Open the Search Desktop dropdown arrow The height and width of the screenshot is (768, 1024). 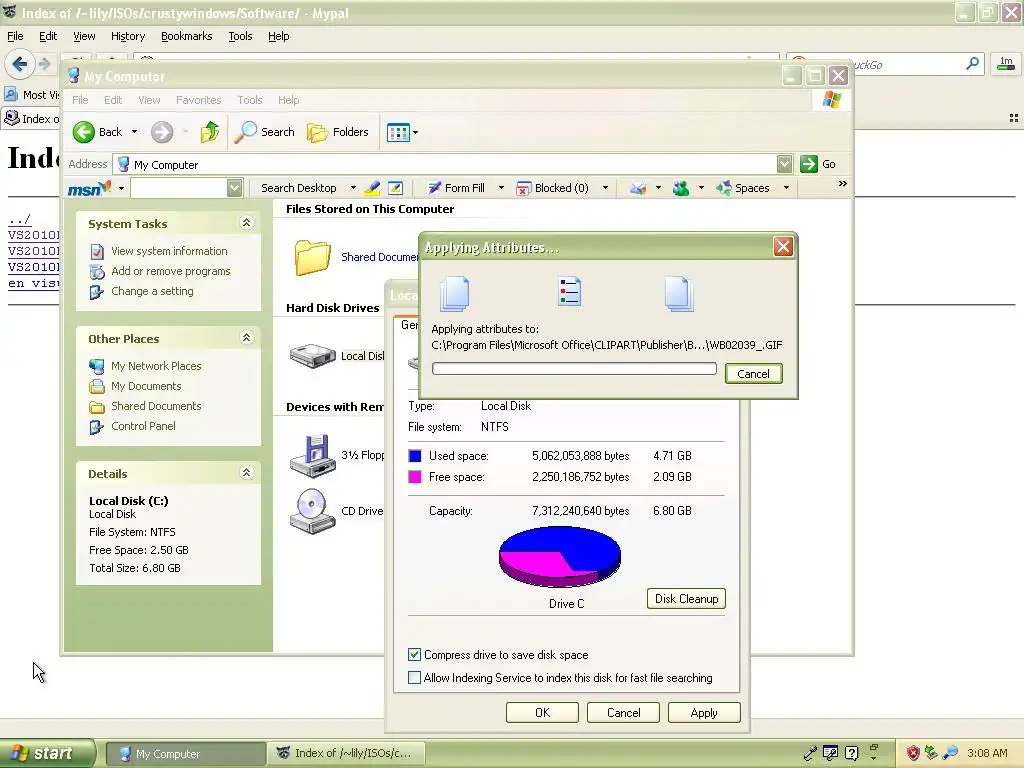coord(353,188)
